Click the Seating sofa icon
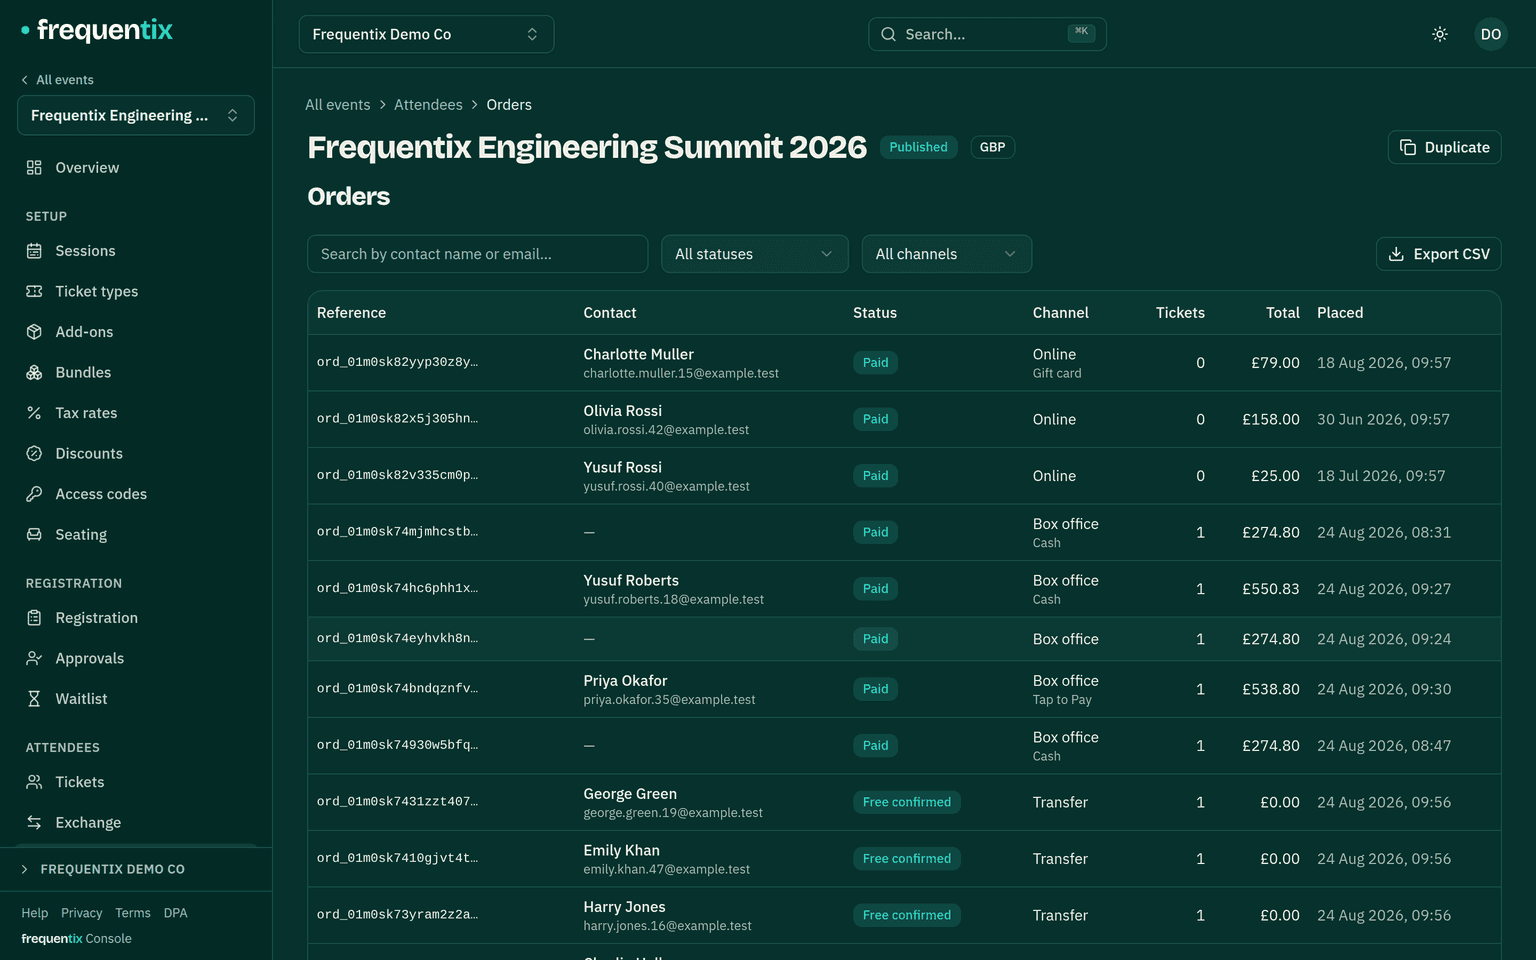Viewport: 1536px width, 960px height. point(34,534)
